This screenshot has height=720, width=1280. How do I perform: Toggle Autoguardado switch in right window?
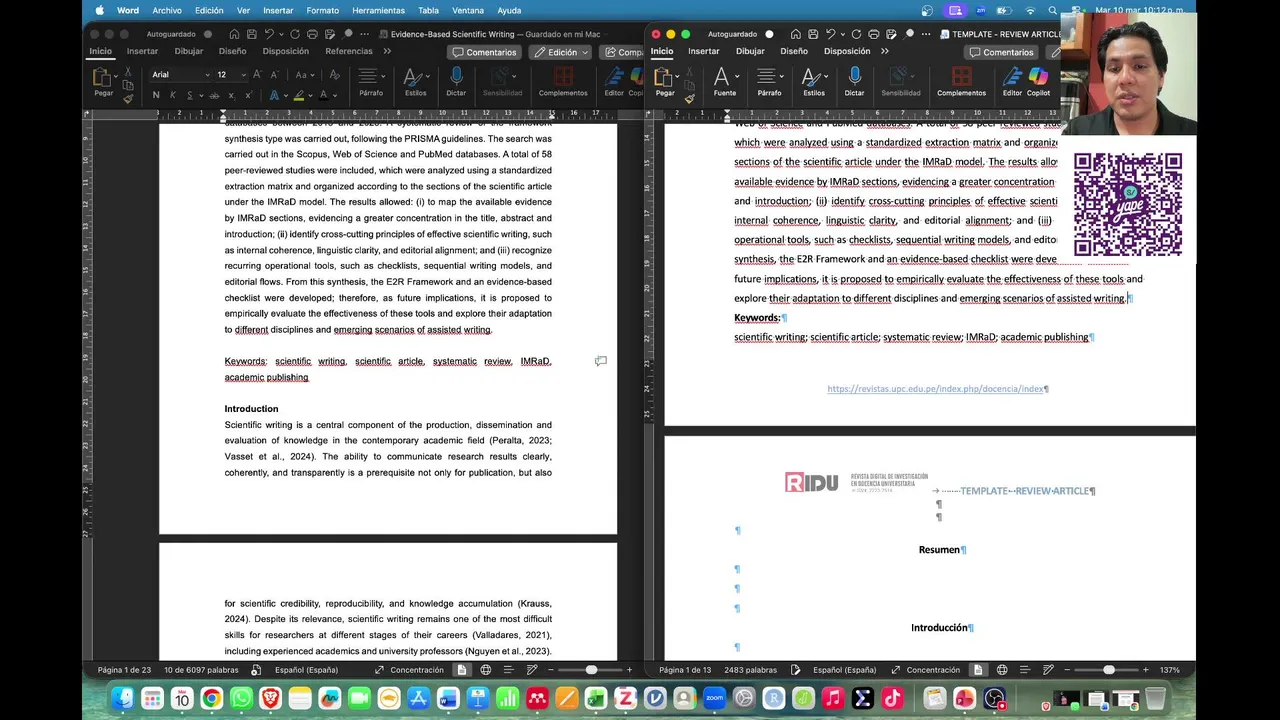point(769,34)
